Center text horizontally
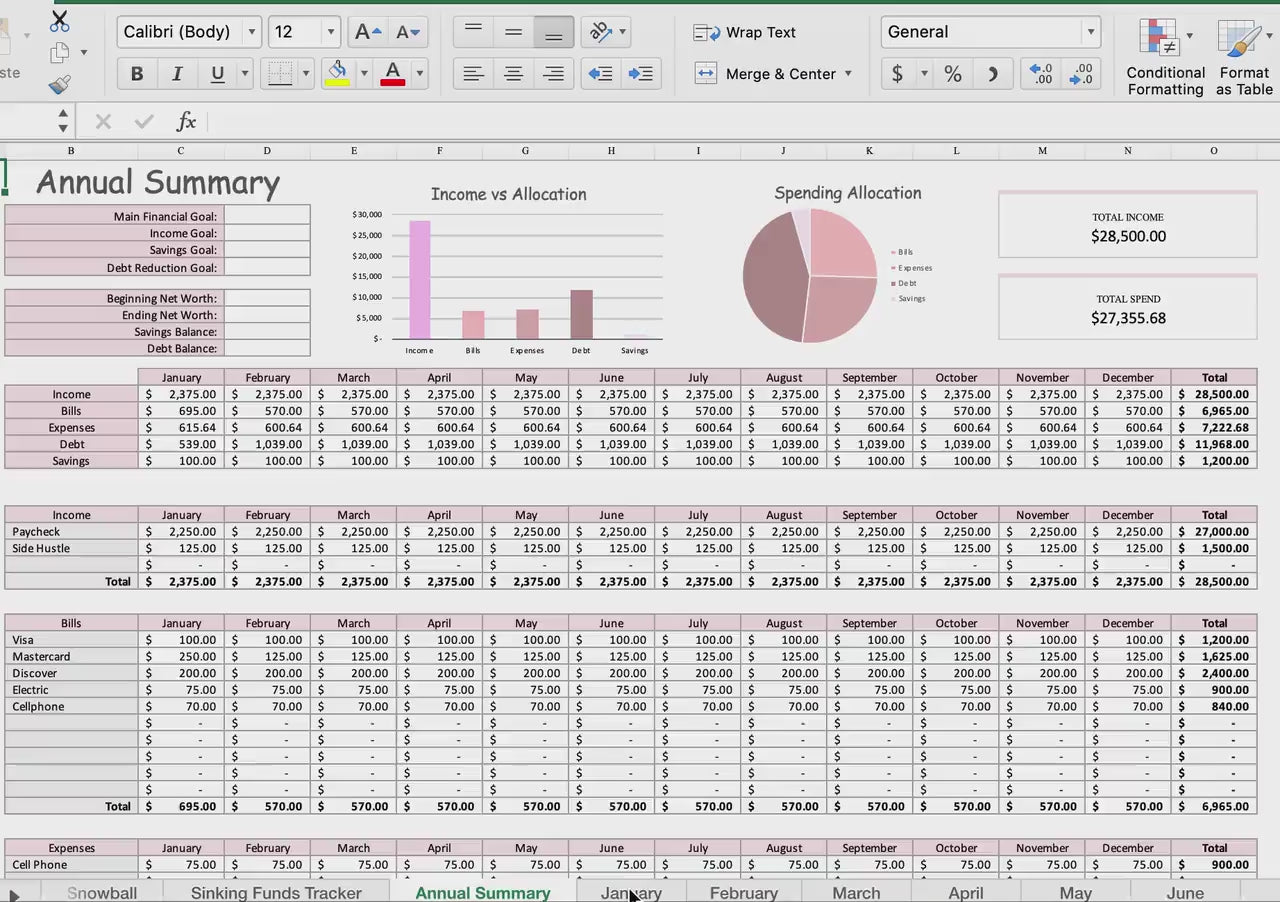The image size is (1280, 902). coord(513,73)
